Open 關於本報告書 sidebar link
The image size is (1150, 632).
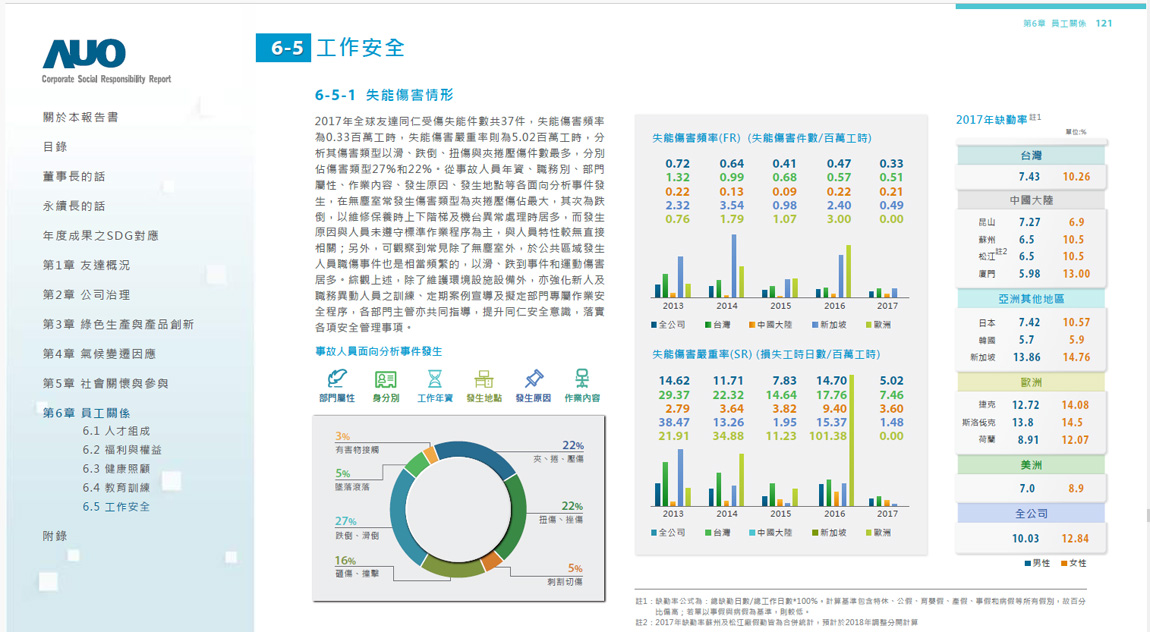pyautogui.click(x=80, y=117)
